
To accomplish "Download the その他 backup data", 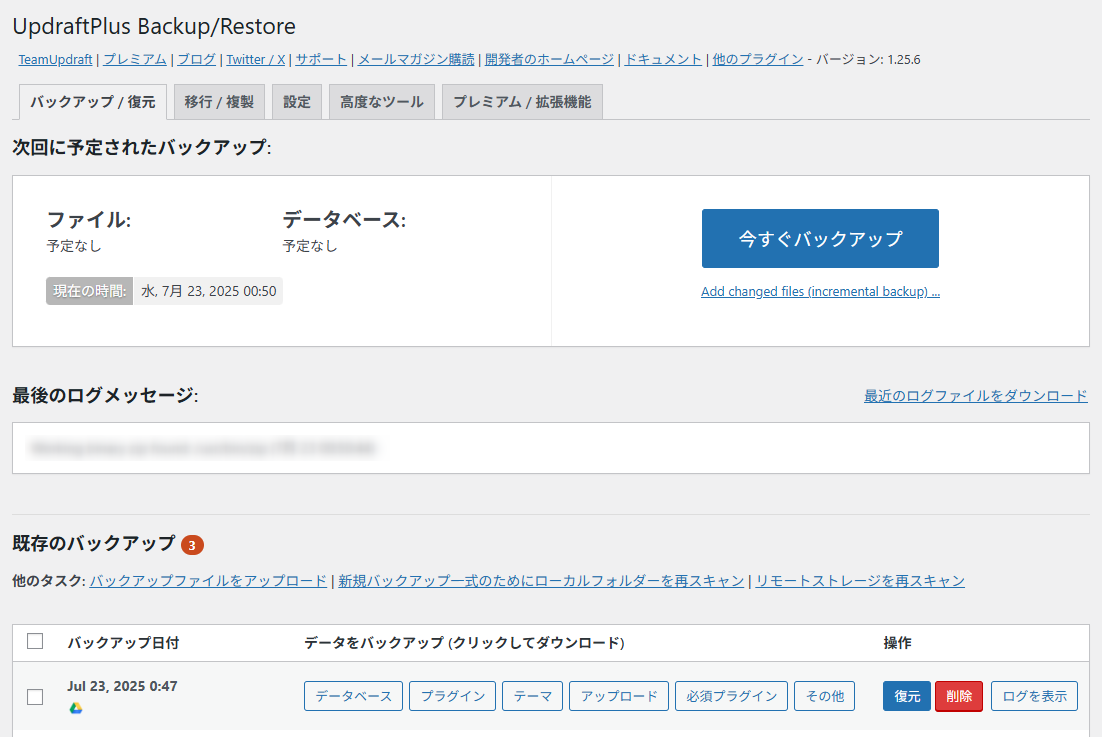I will click(x=824, y=696).
